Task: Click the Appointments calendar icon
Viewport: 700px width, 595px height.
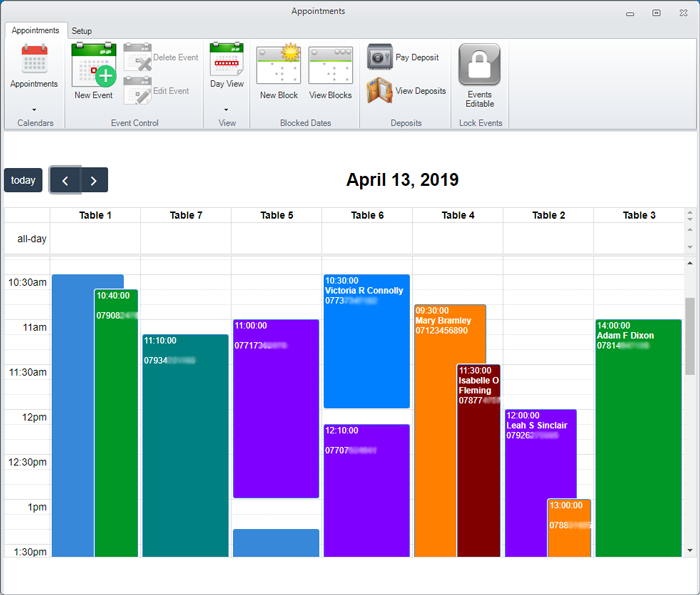Action: [34, 61]
